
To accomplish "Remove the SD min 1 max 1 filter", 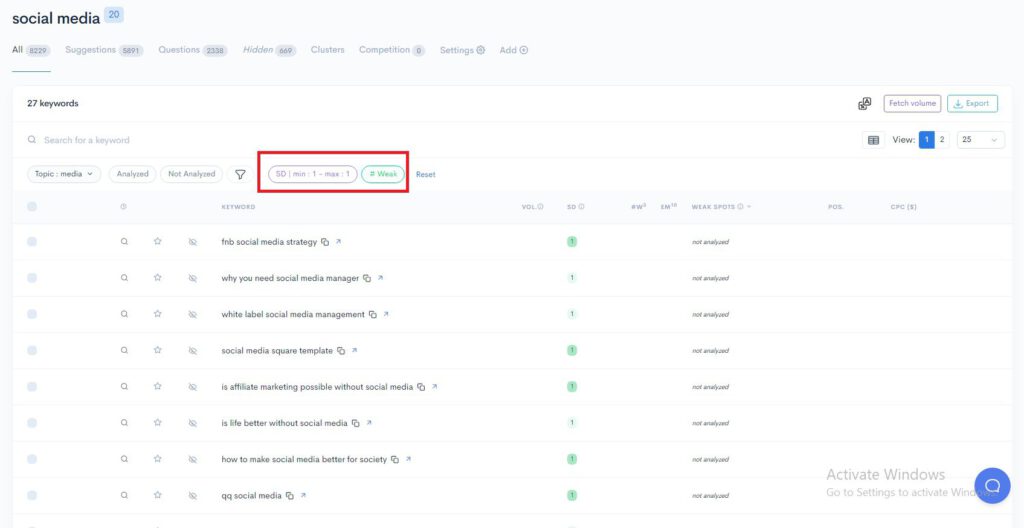I will pos(313,174).
